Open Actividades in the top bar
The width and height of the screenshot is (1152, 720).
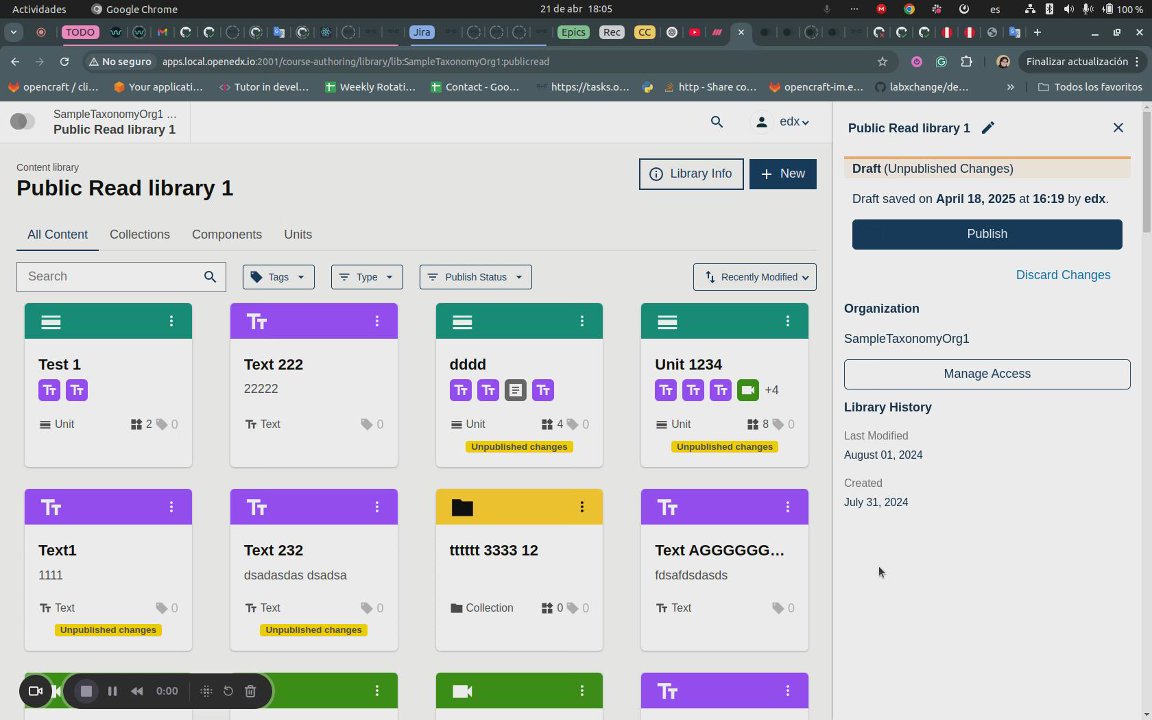pos(39,9)
